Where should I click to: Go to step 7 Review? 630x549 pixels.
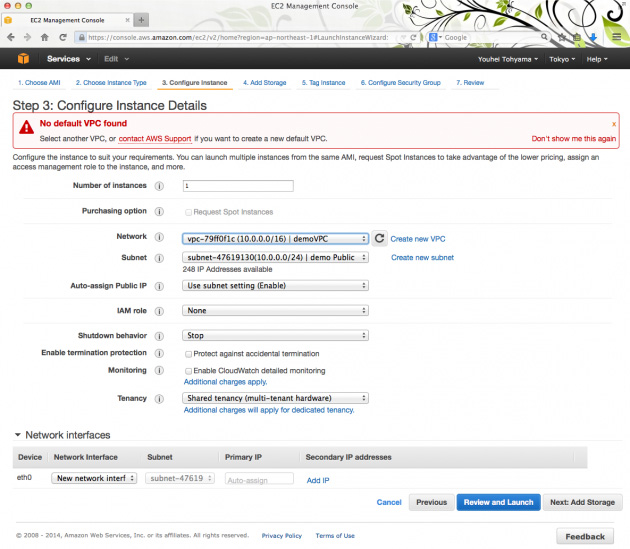[470, 82]
